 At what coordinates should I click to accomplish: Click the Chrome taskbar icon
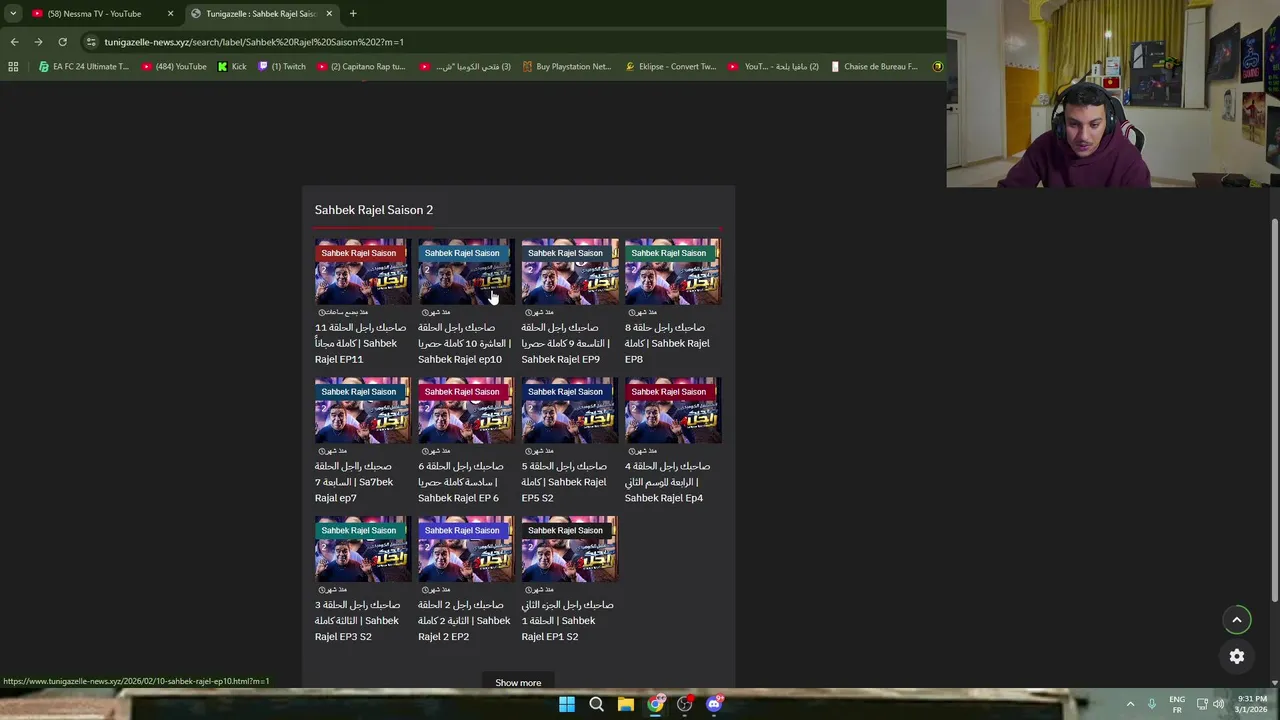pyautogui.click(x=655, y=704)
